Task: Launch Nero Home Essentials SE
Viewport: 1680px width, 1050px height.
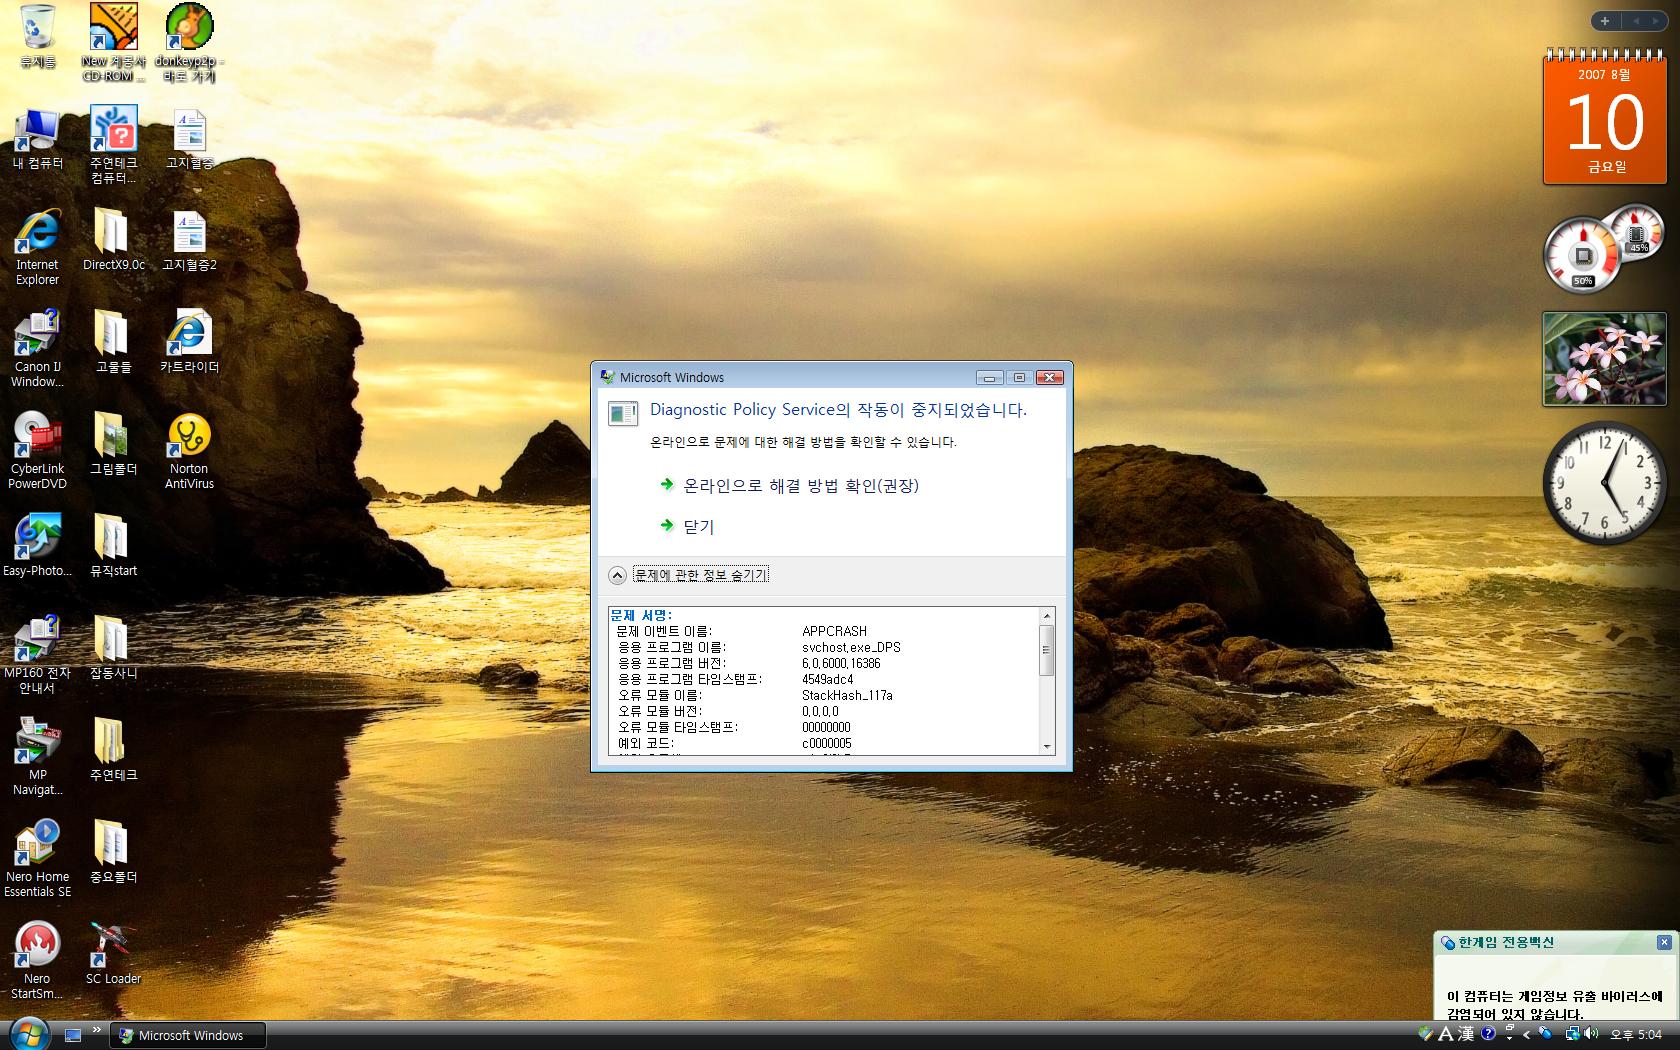Action: [37, 858]
